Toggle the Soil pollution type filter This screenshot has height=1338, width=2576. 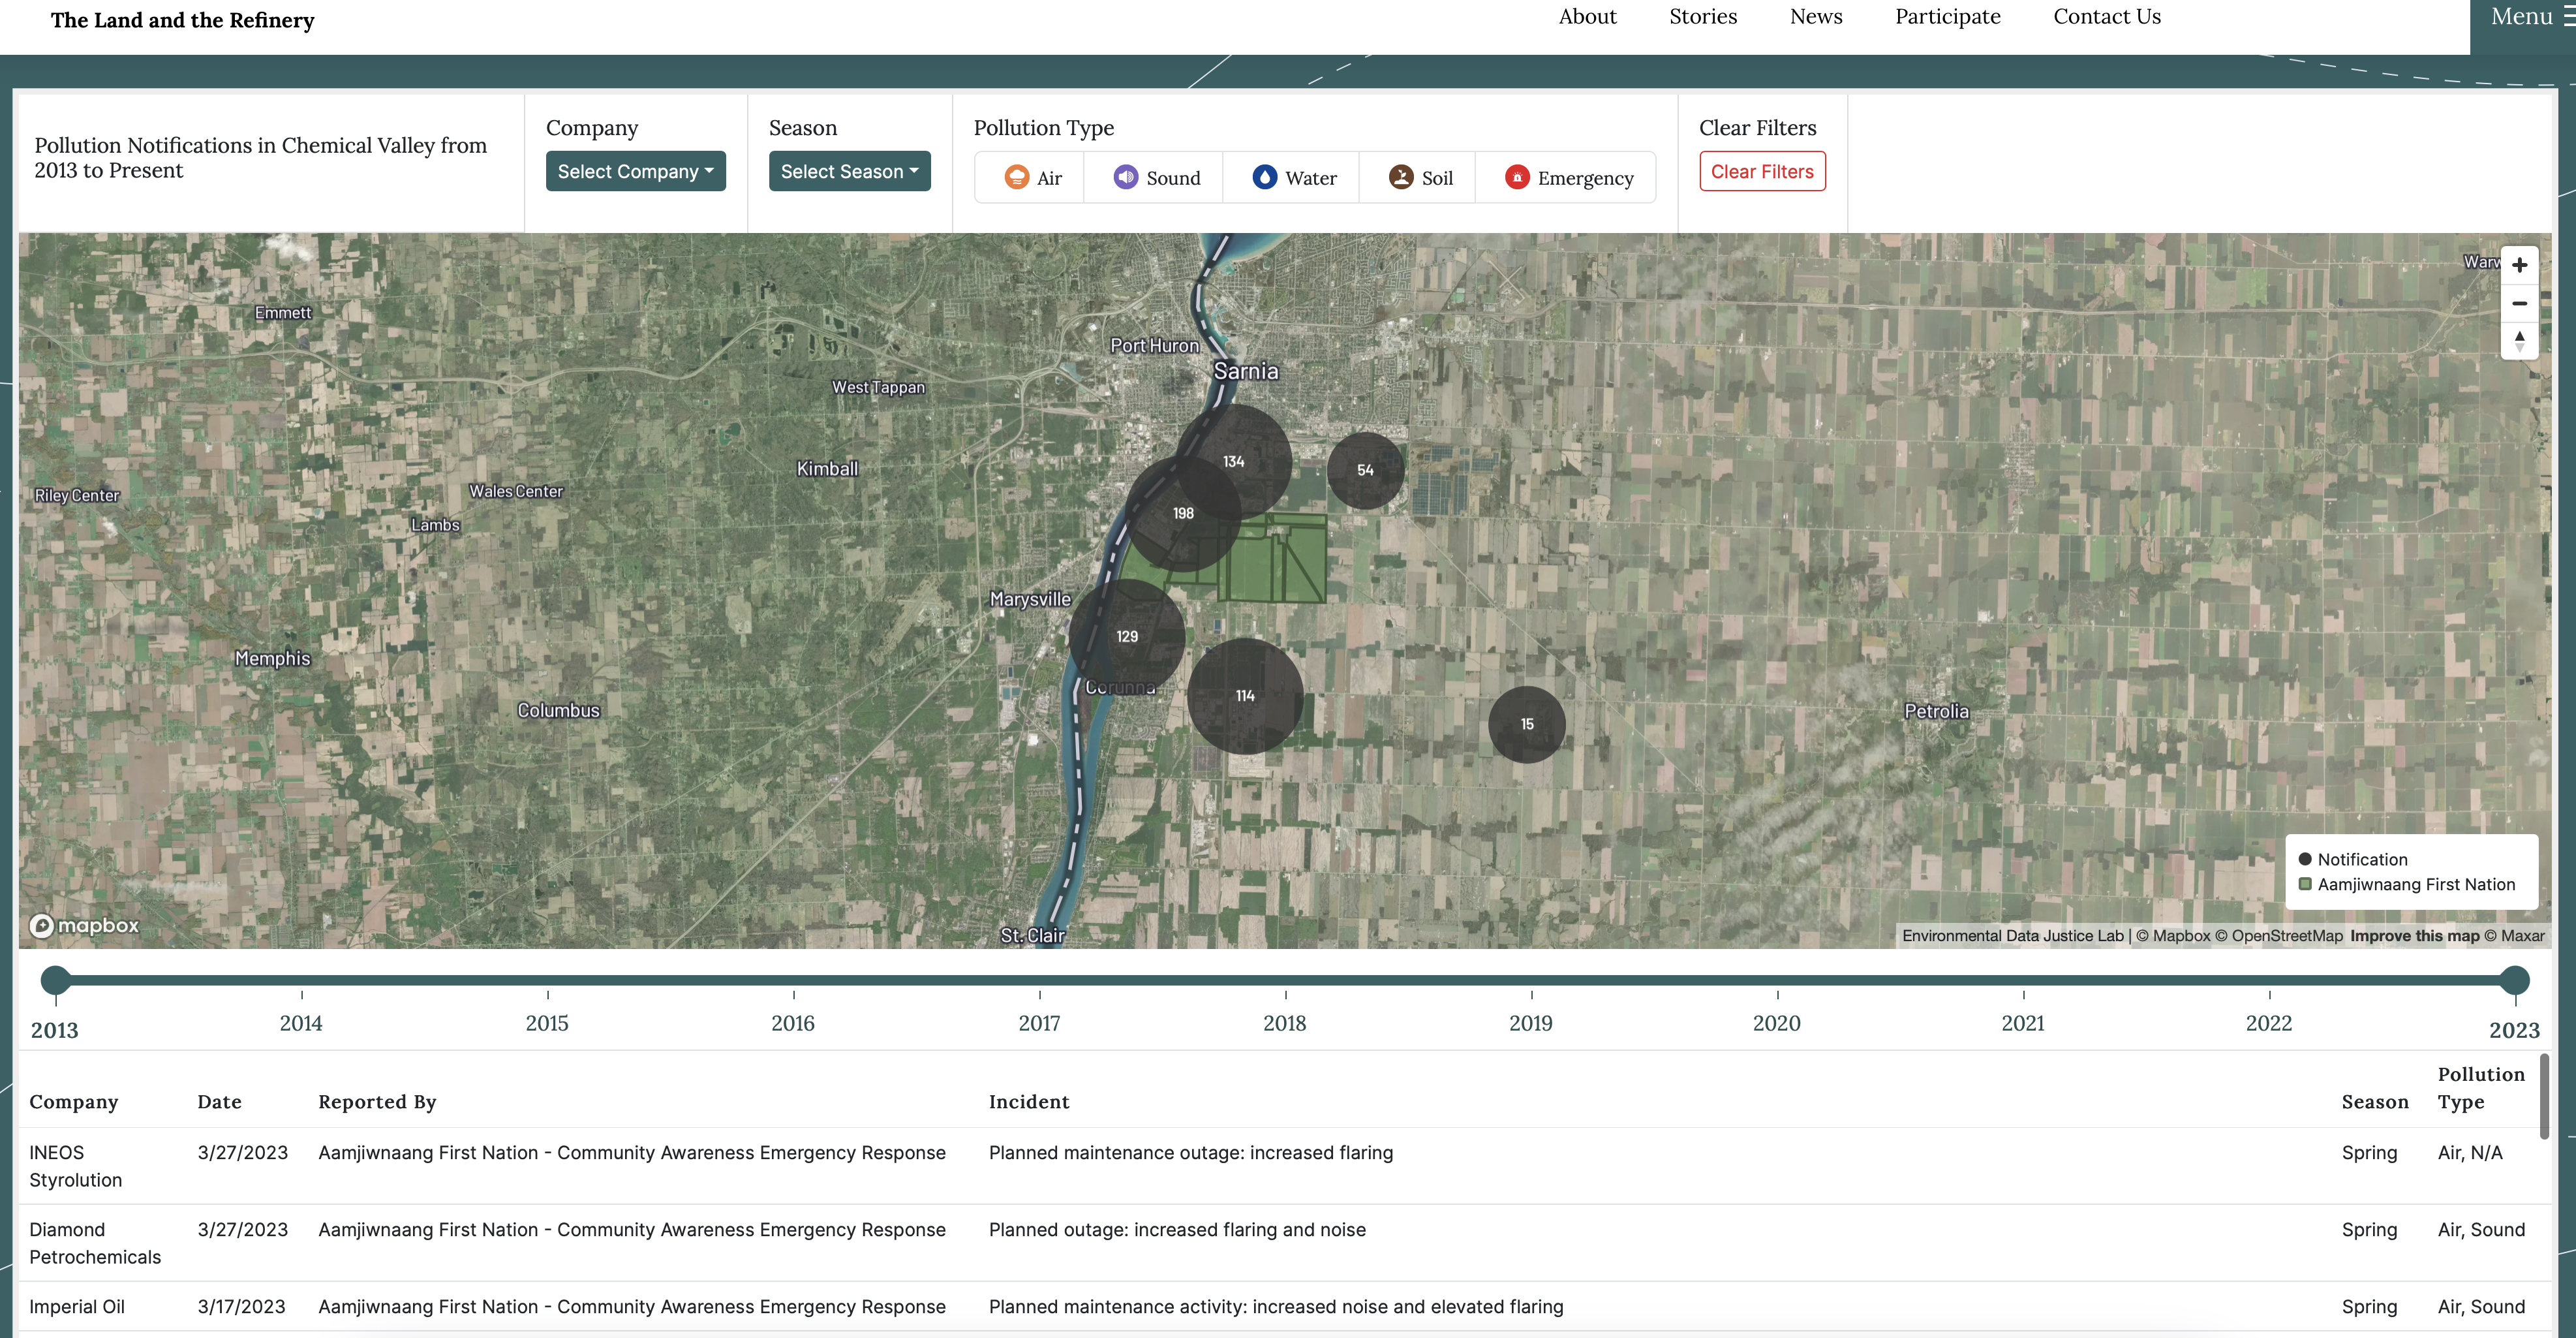pyautogui.click(x=1419, y=178)
